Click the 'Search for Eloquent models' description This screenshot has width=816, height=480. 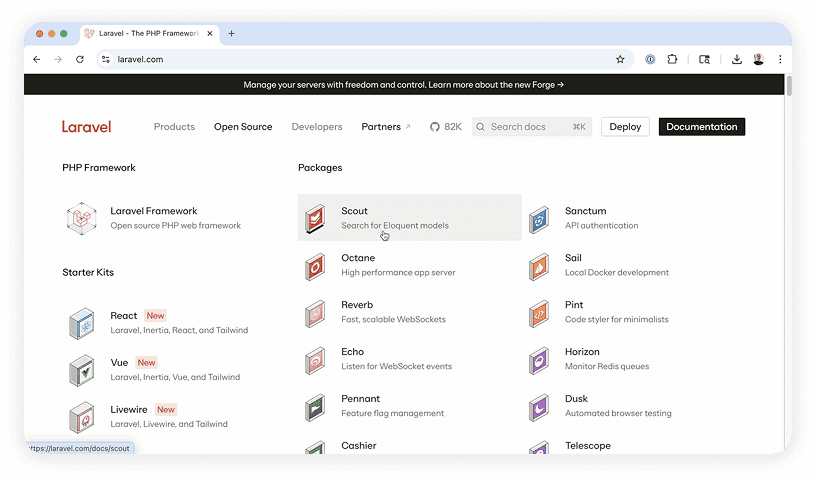(x=395, y=225)
